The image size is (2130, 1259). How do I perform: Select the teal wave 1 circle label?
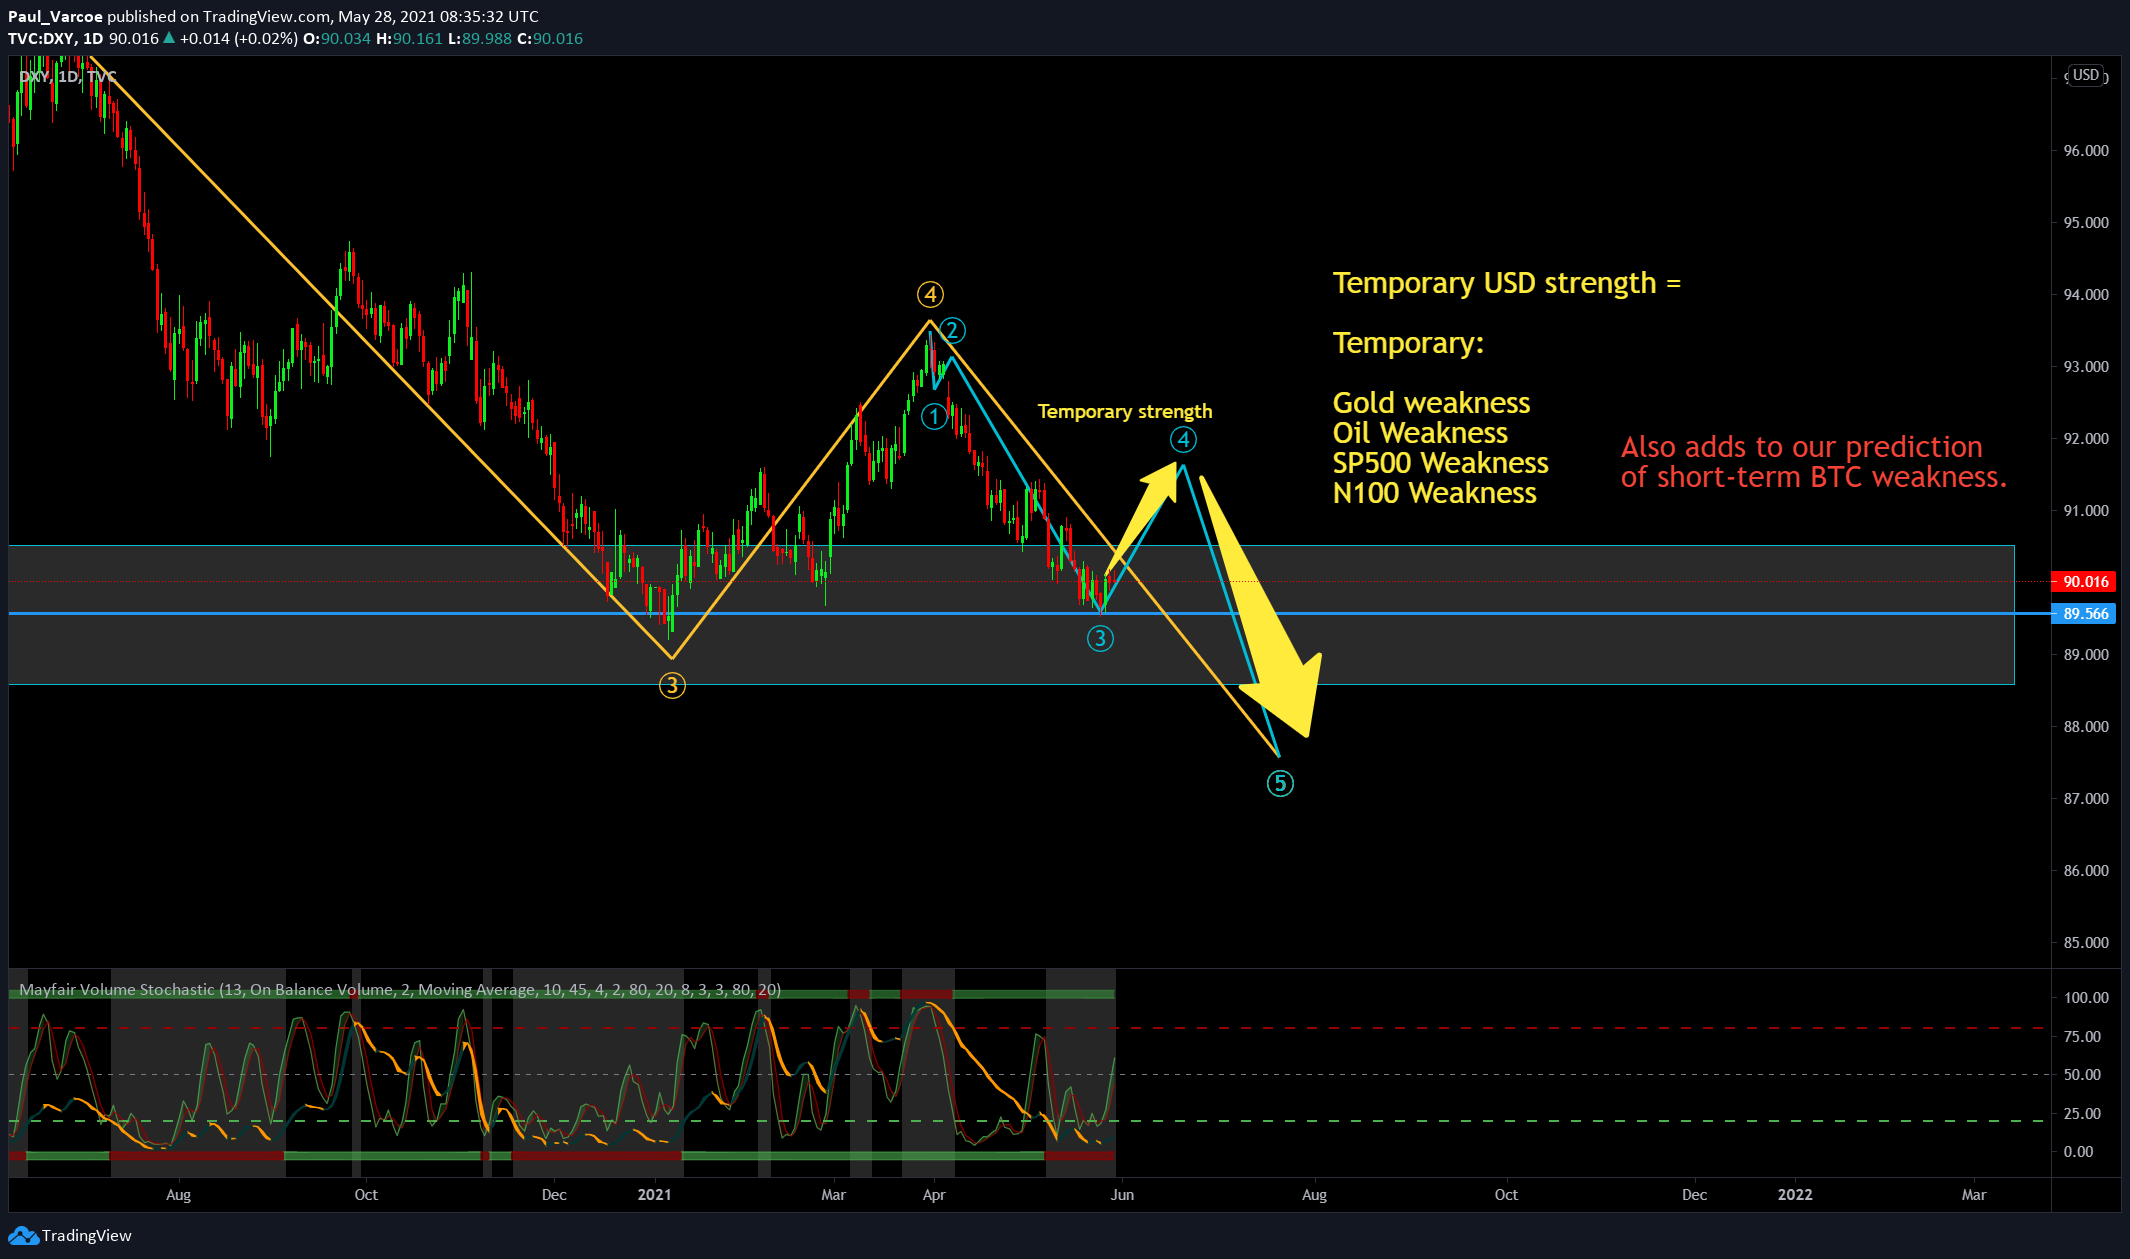[x=934, y=416]
